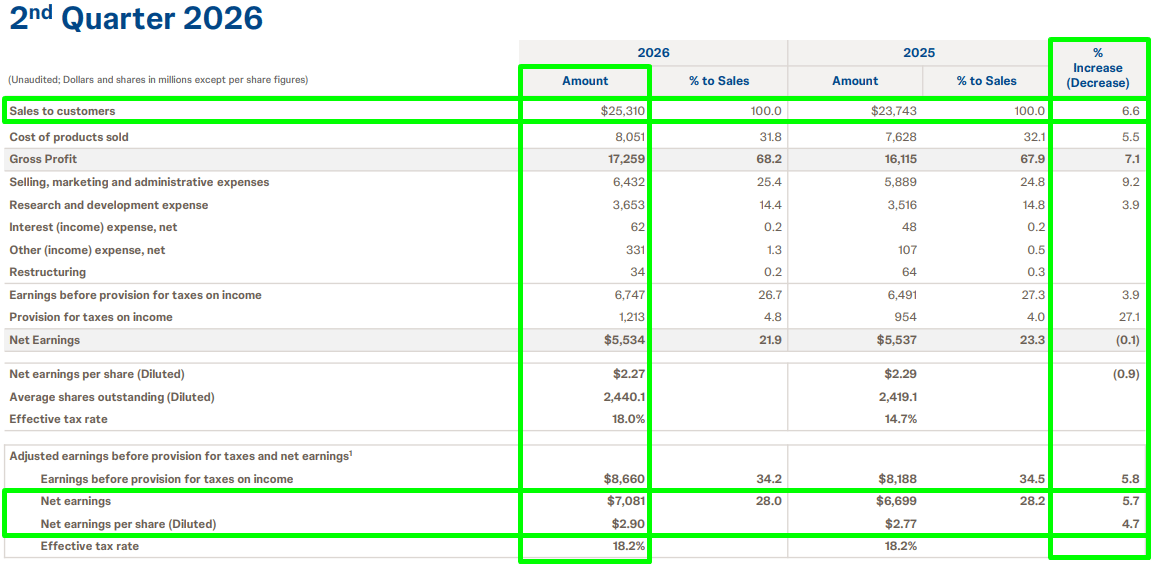
Task: Click the 9.2 percent increase value
Action: 1131,182
